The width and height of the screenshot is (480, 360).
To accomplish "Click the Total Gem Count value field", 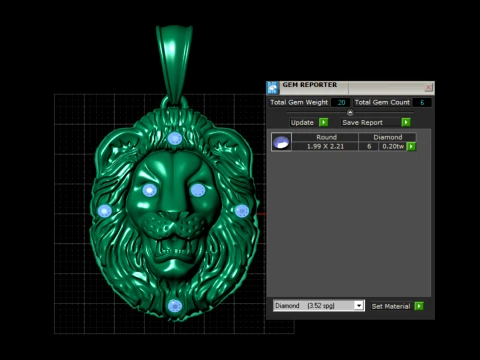I will 422,102.
